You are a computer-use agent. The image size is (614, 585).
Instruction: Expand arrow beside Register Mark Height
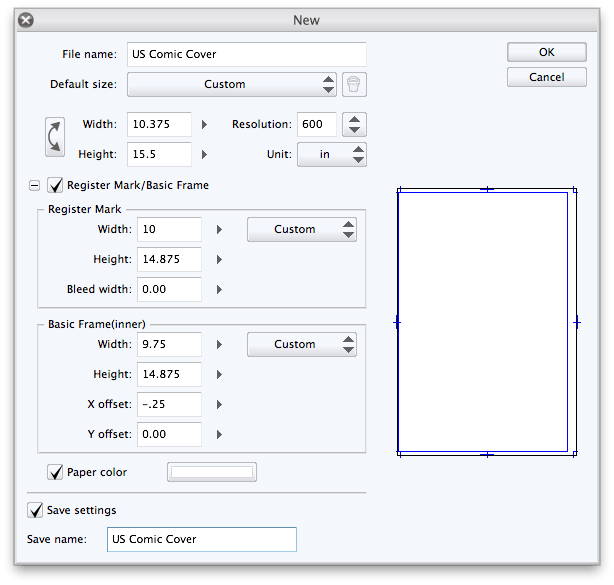point(219,259)
